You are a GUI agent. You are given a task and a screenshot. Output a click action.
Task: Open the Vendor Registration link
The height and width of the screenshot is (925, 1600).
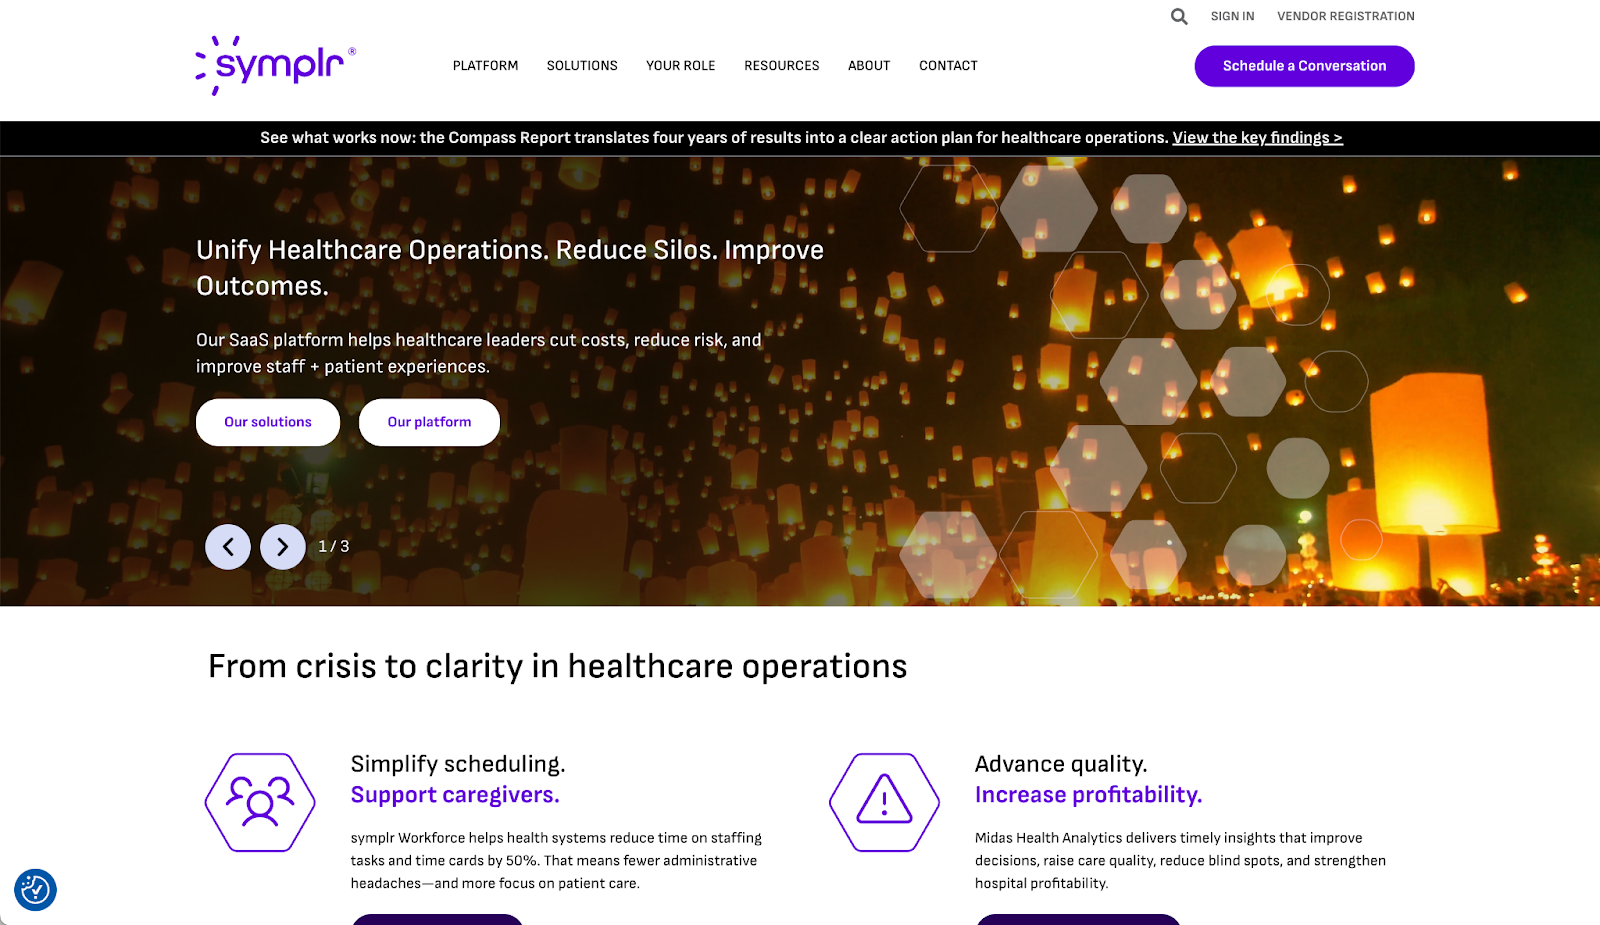pyautogui.click(x=1345, y=16)
